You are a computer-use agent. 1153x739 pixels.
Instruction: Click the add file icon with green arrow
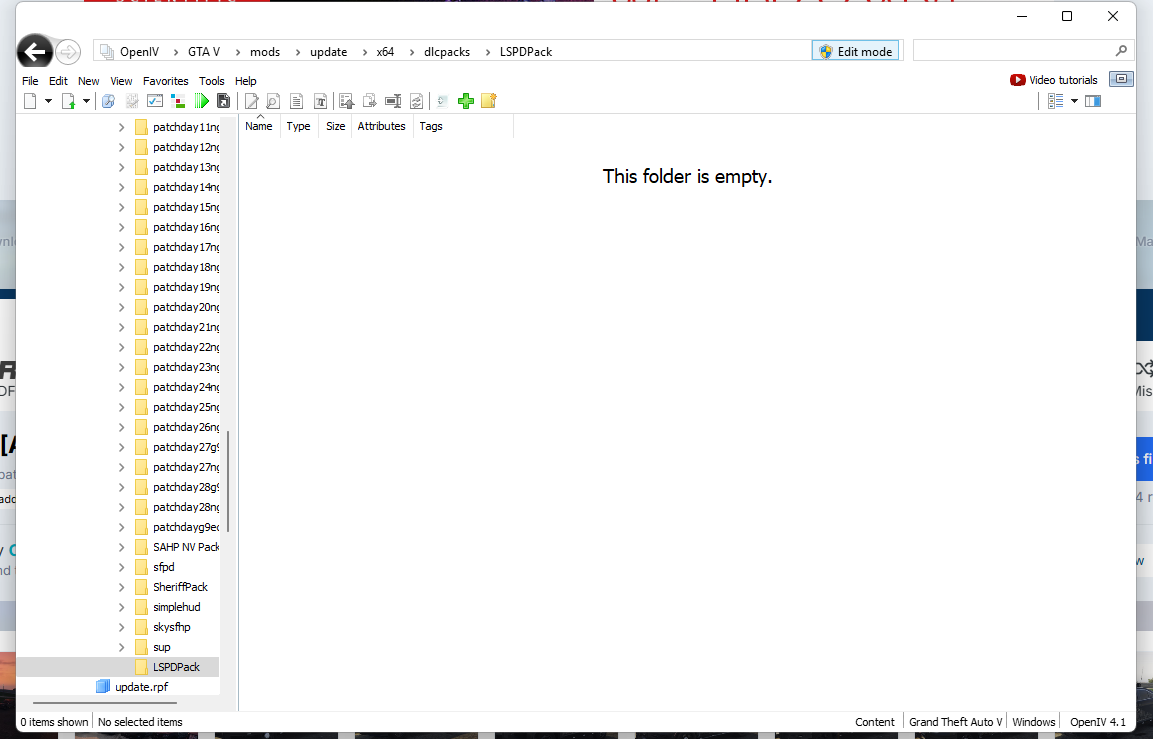tap(68, 101)
